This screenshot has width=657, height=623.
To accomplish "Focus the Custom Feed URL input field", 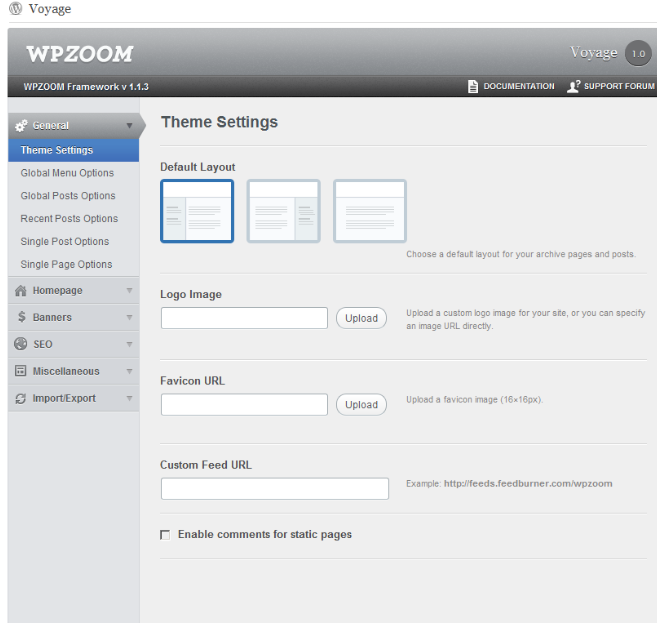I will click(x=275, y=489).
